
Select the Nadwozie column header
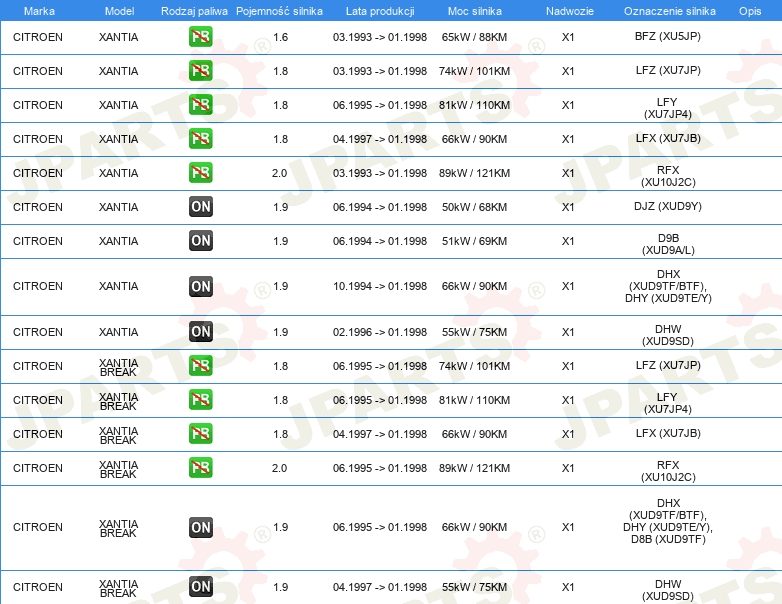(570, 11)
